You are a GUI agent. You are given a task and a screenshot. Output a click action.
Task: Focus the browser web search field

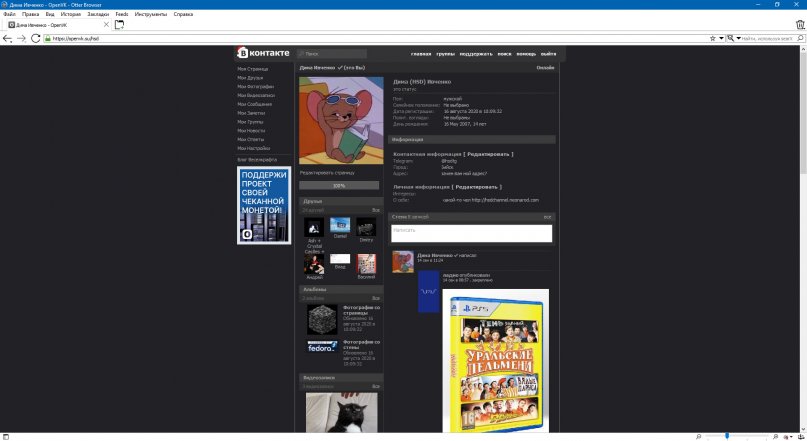pyautogui.click(x=768, y=39)
